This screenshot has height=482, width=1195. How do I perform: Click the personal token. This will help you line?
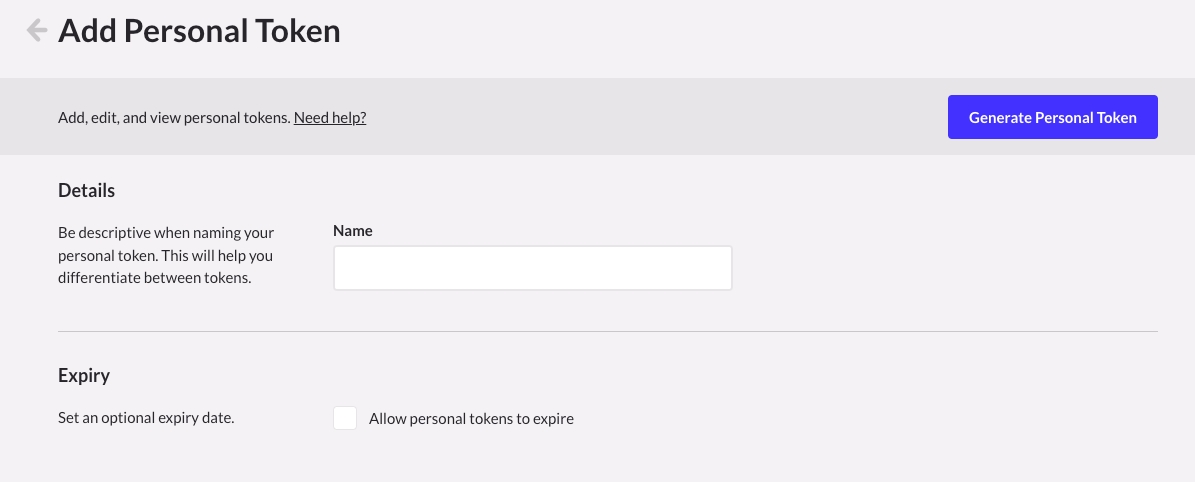pos(165,256)
